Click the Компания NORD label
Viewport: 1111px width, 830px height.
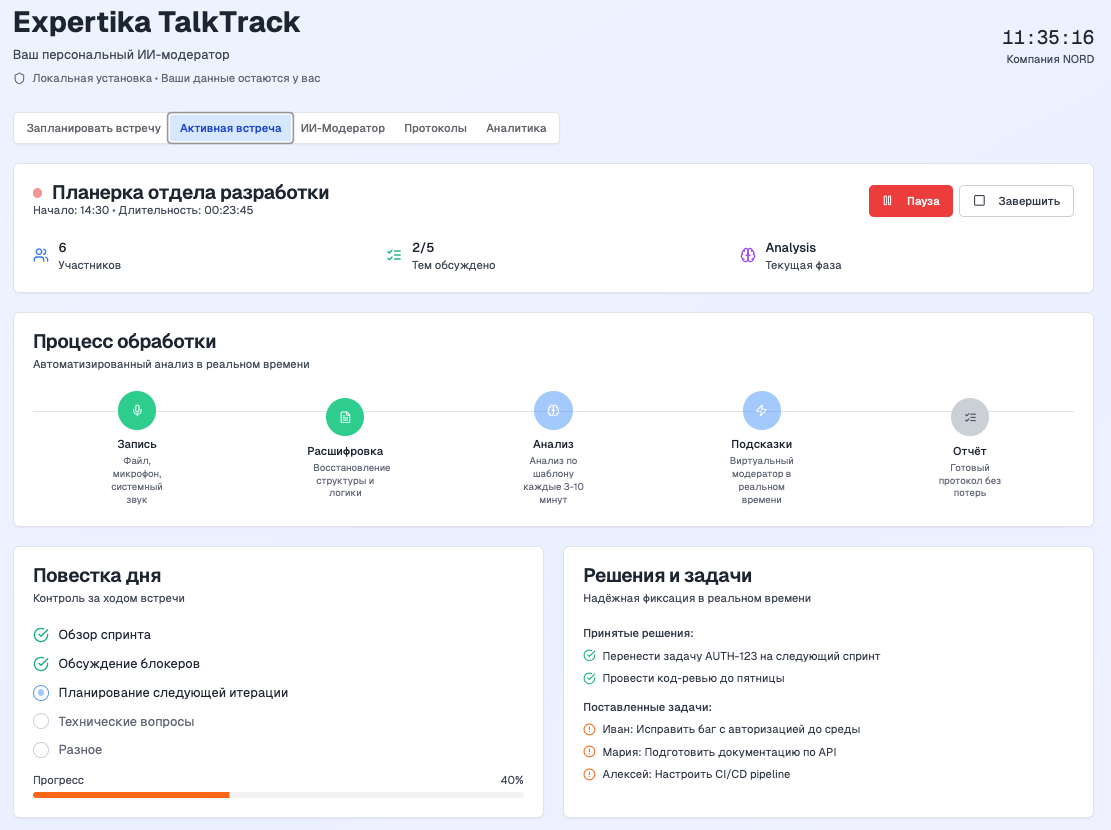pyautogui.click(x=1050, y=60)
